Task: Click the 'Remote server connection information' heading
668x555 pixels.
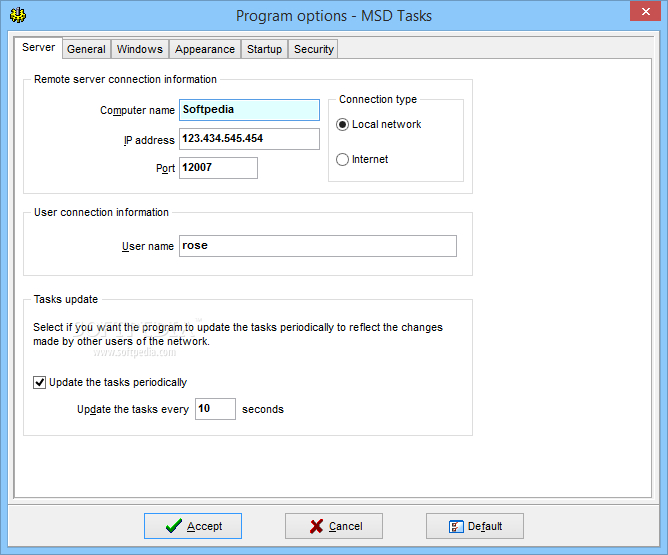Action: point(125,79)
